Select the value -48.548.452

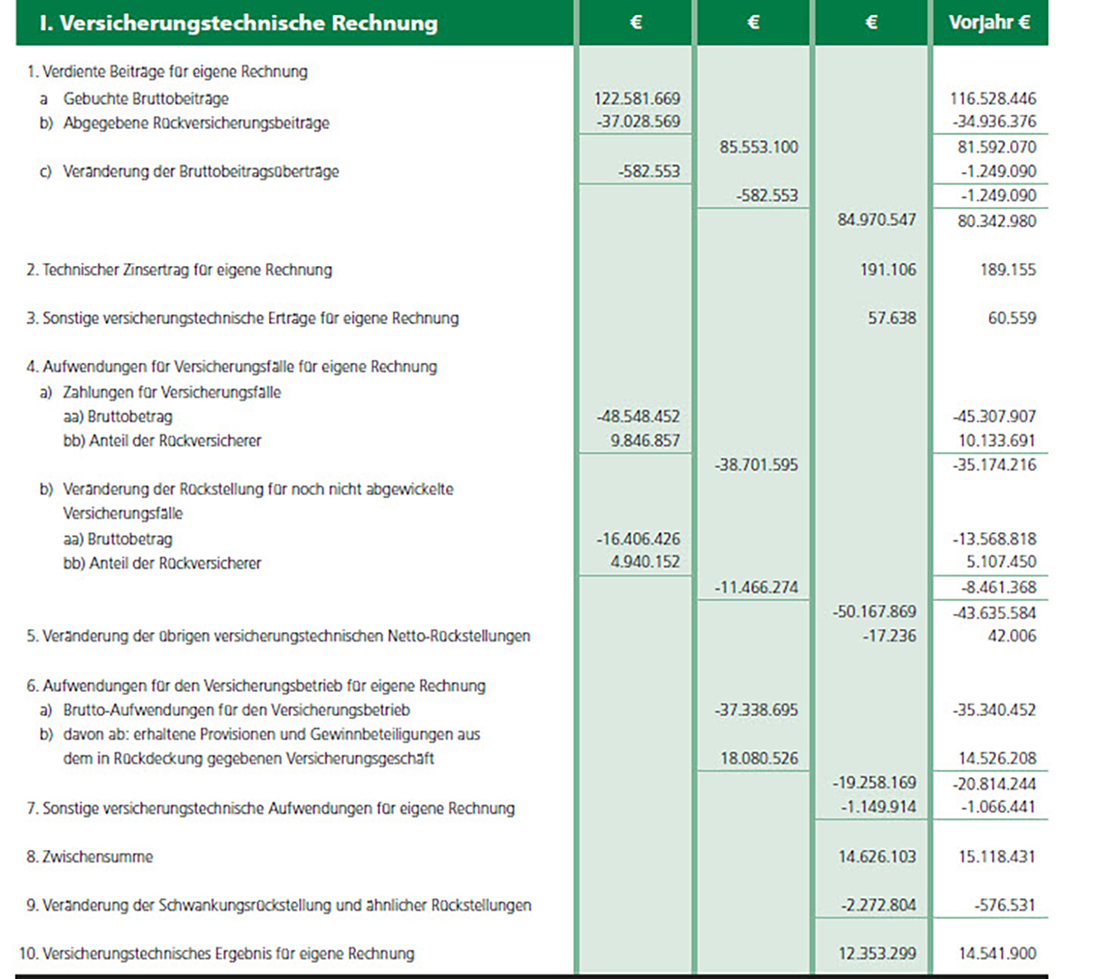click(x=638, y=416)
